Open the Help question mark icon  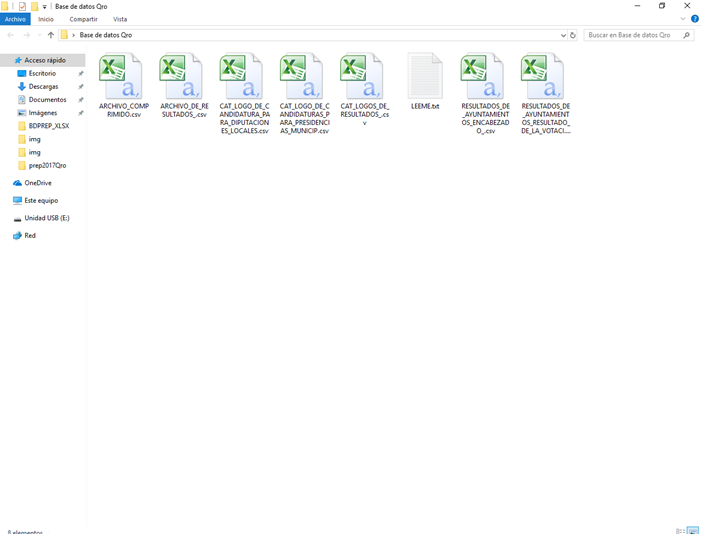[692, 19]
